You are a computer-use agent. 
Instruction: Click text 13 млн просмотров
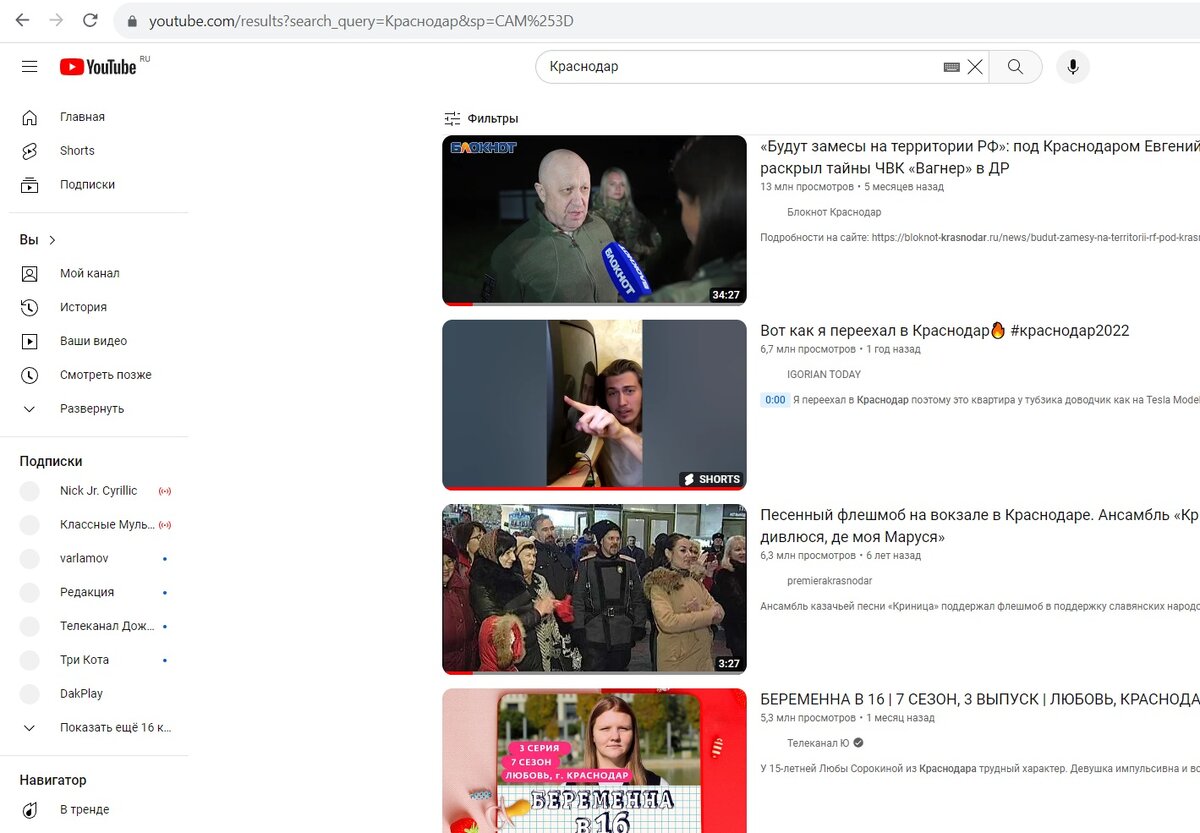807,187
